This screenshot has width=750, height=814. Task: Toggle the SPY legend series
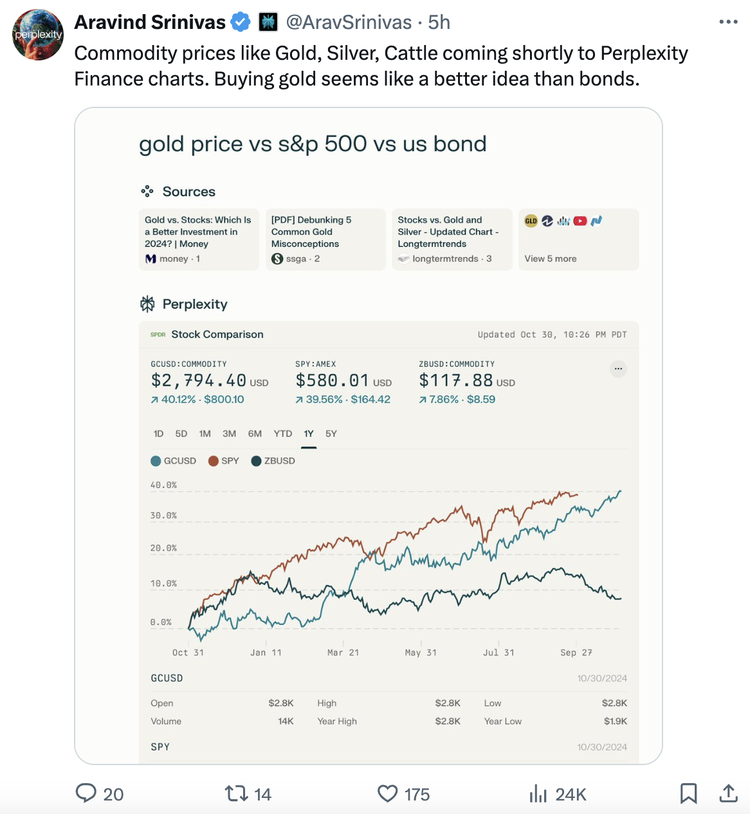tap(224, 460)
